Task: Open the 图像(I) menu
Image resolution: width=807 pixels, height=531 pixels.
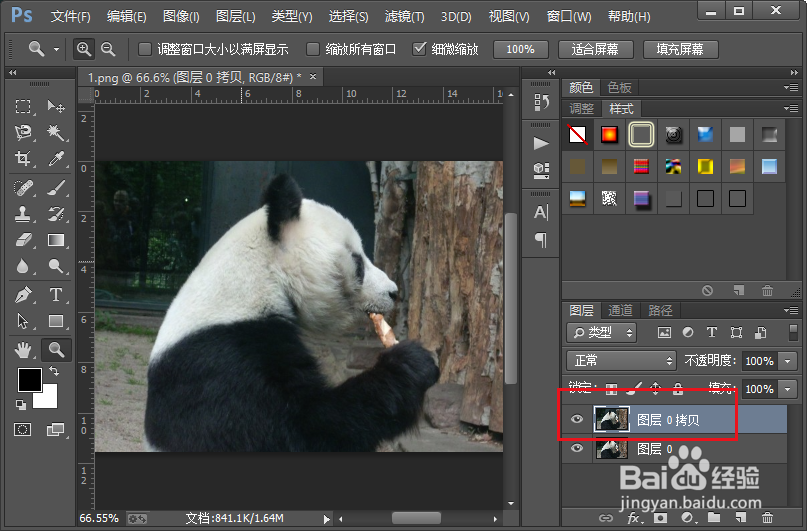Action: point(181,16)
